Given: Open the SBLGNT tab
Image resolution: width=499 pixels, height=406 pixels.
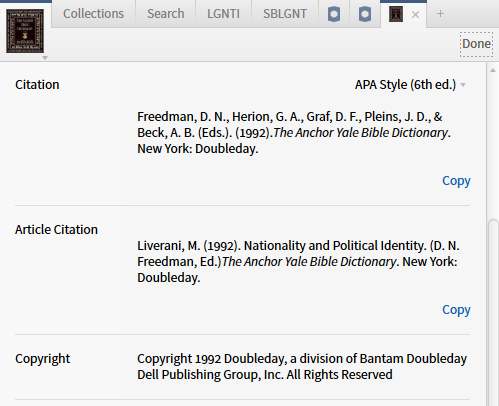Looking at the screenshot, I should pos(285,14).
